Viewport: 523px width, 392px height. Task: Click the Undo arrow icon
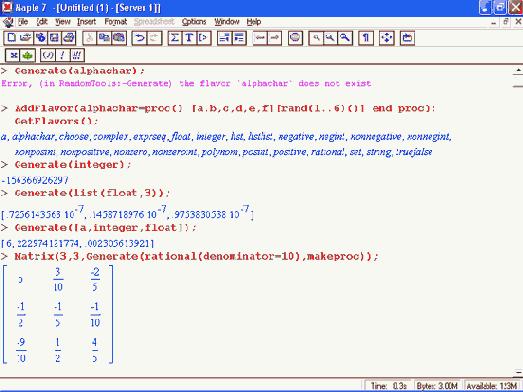coord(139,38)
